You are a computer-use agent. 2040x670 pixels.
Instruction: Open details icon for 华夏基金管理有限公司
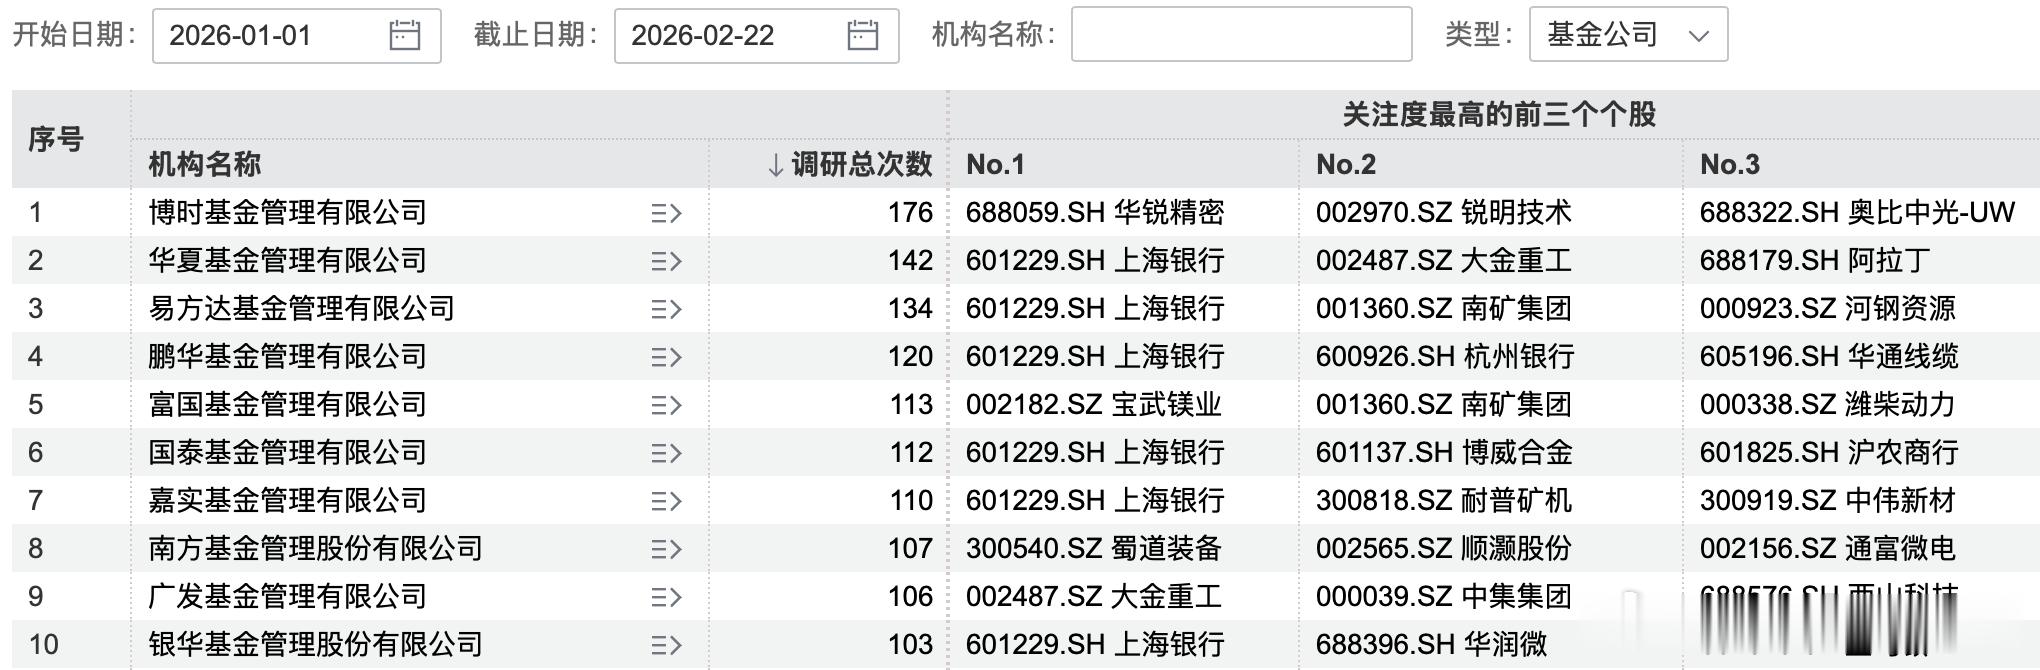pos(666,261)
